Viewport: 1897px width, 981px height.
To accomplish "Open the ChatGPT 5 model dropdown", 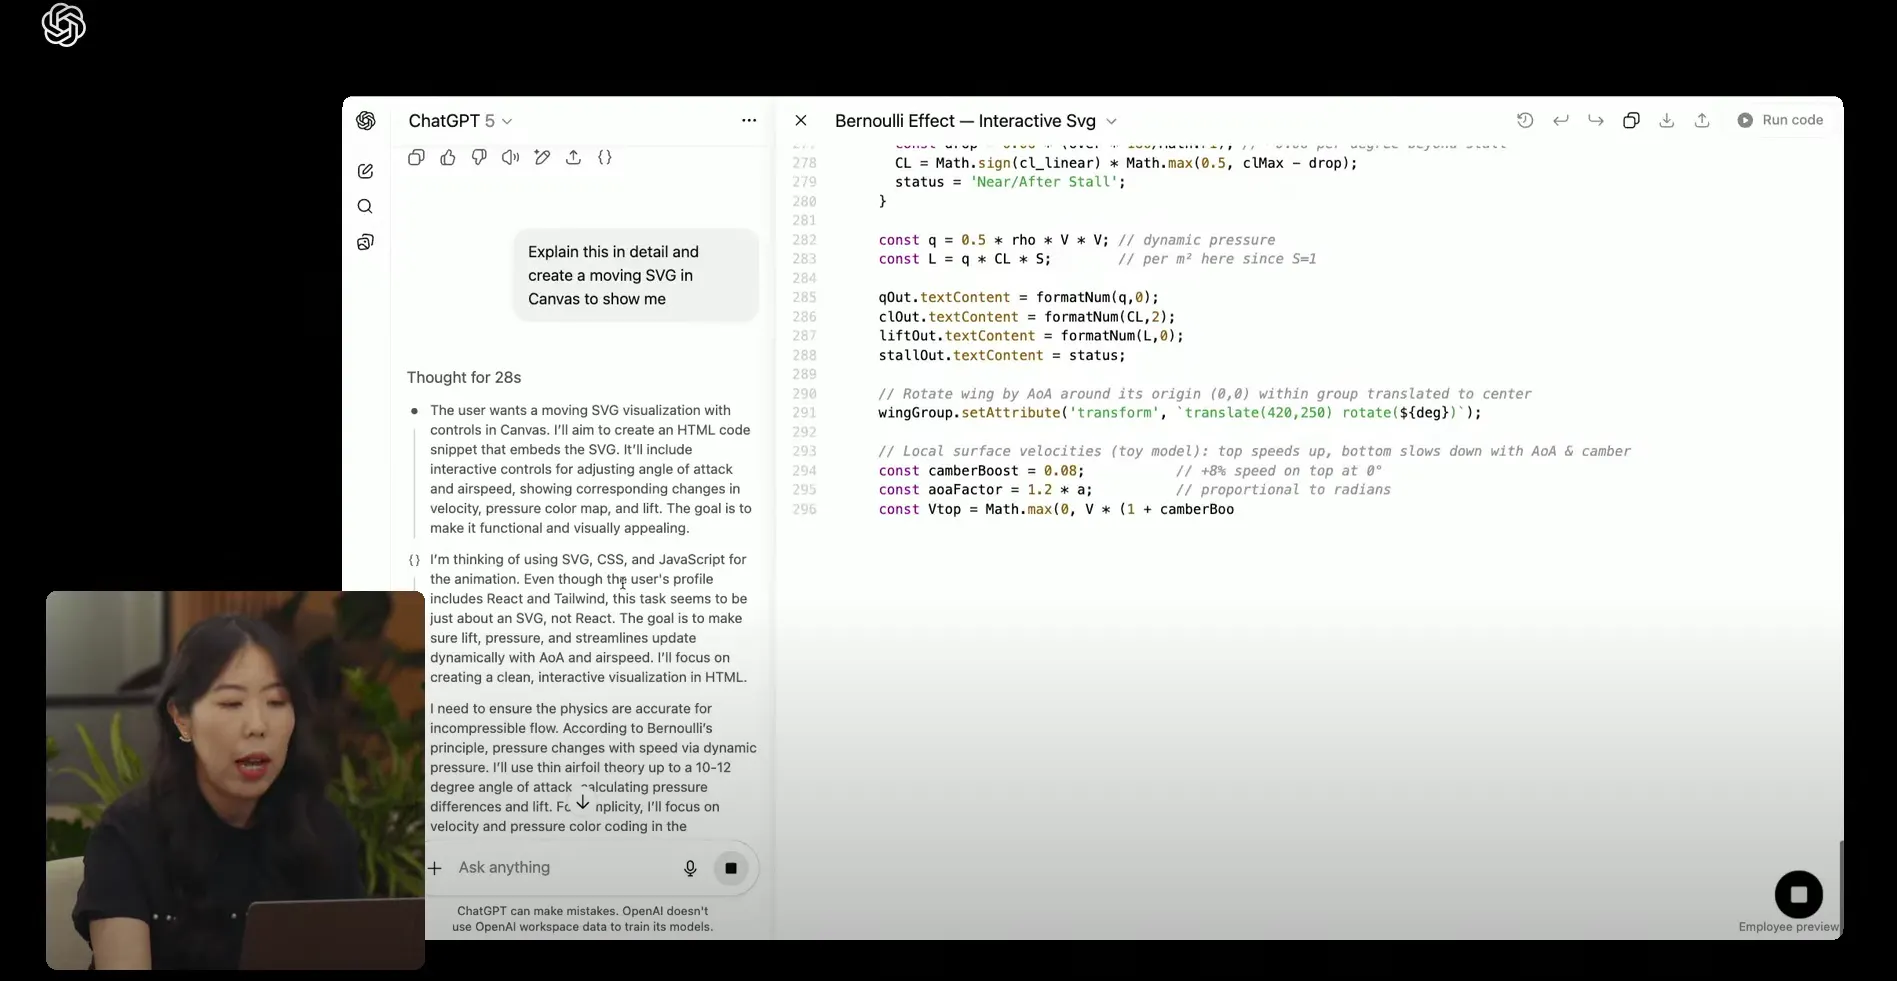I will (x=460, y=121).
